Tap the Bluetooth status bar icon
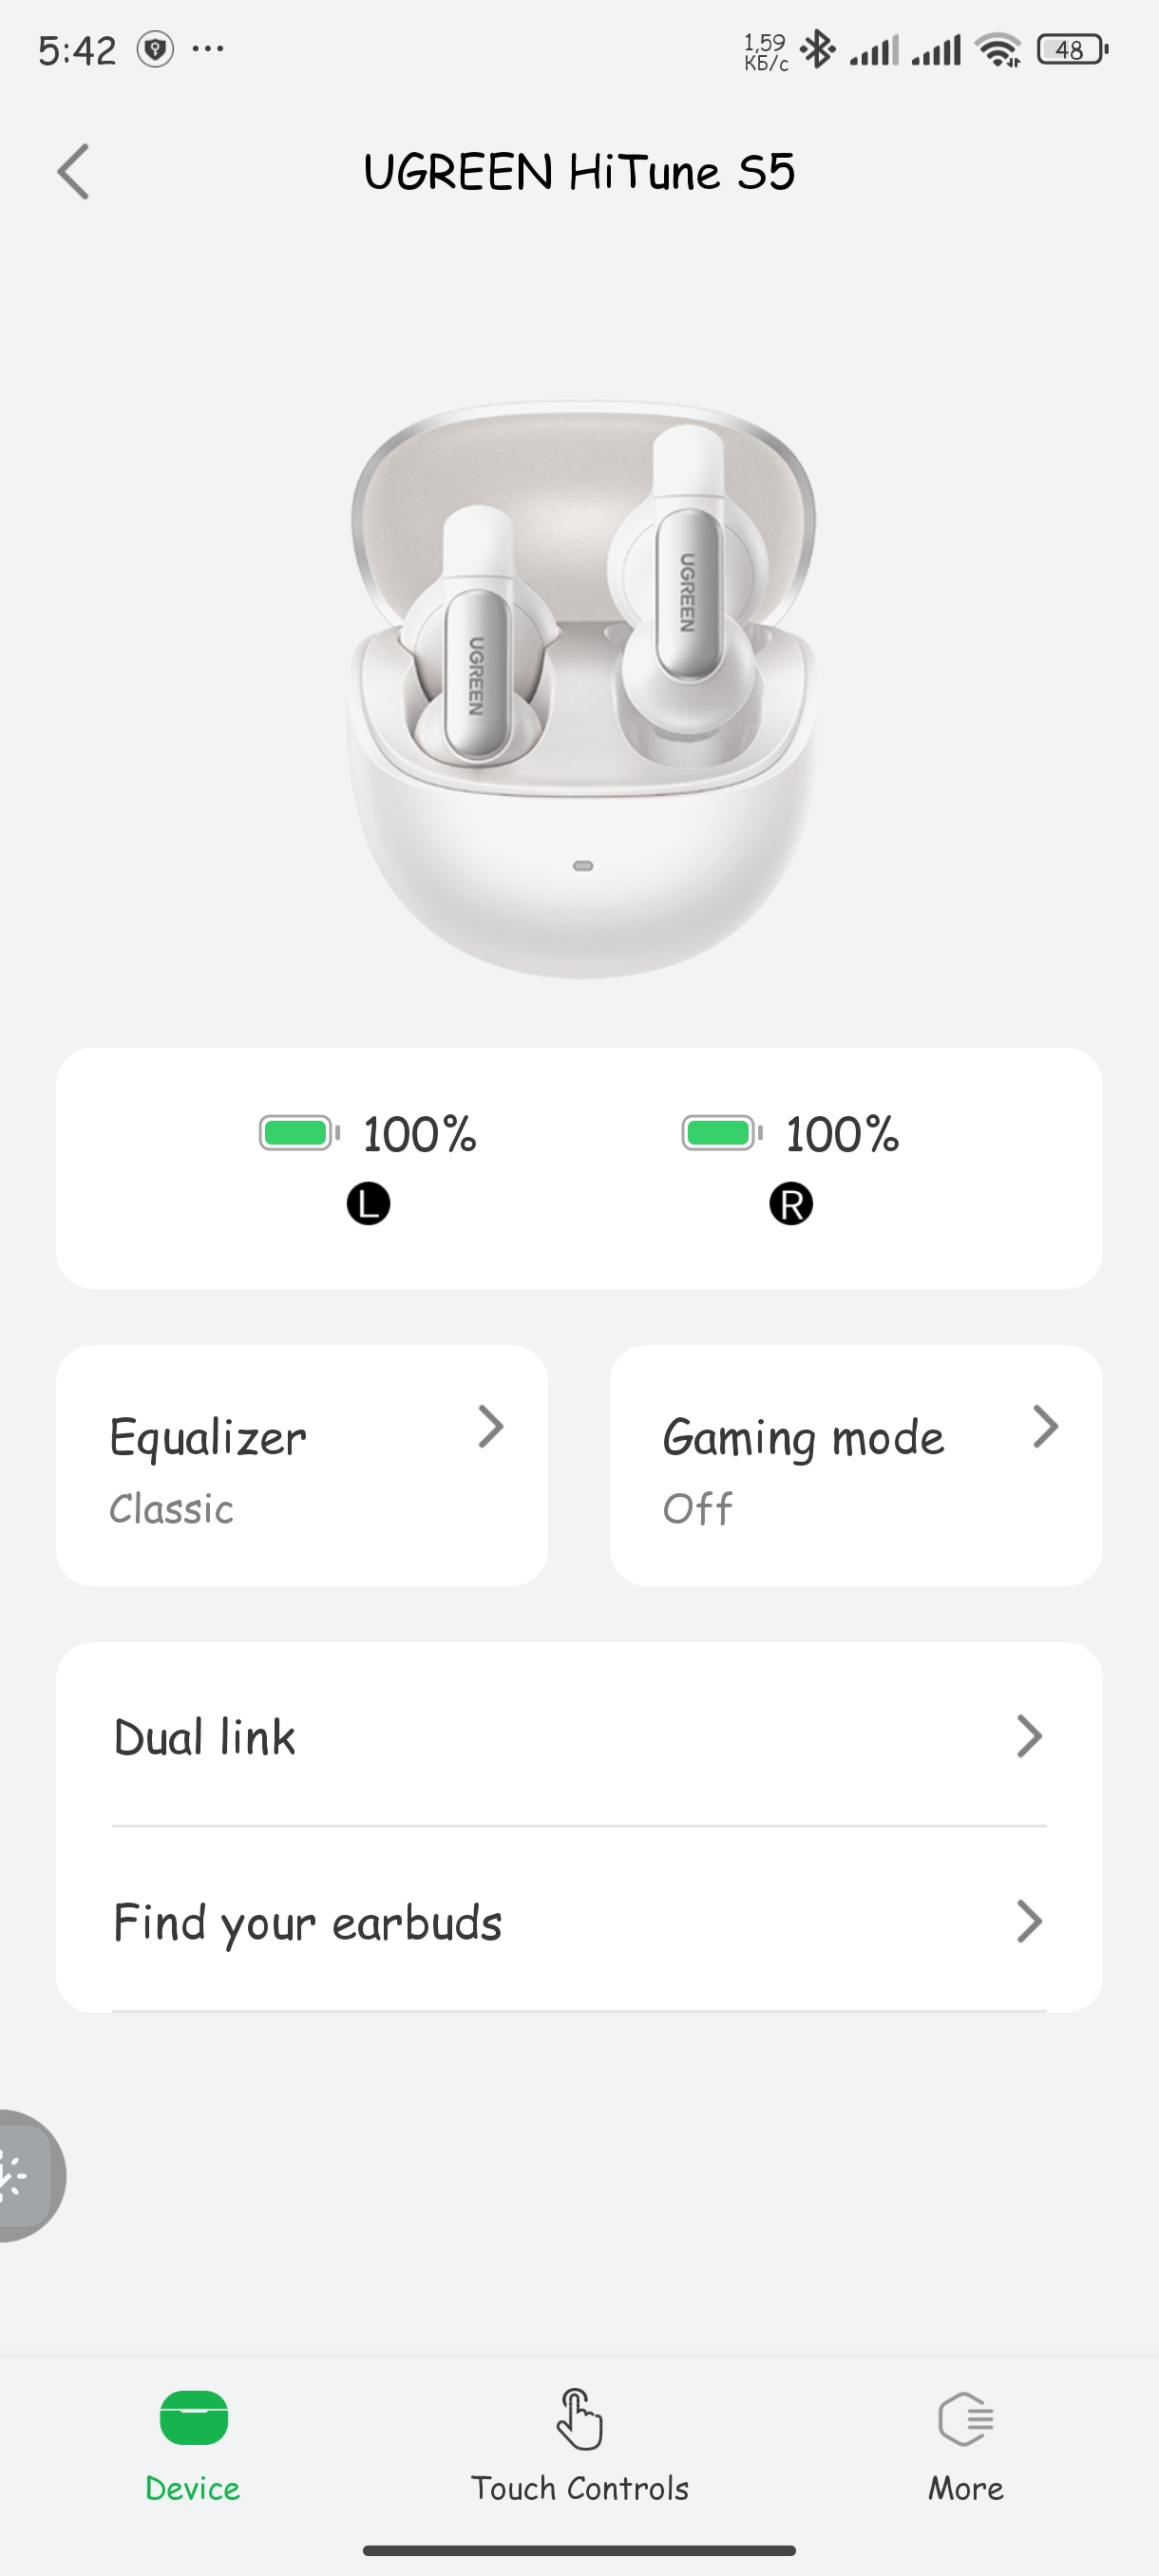Image resolution: width=1159 pixels, height=2576 pixels. (818, 49)
